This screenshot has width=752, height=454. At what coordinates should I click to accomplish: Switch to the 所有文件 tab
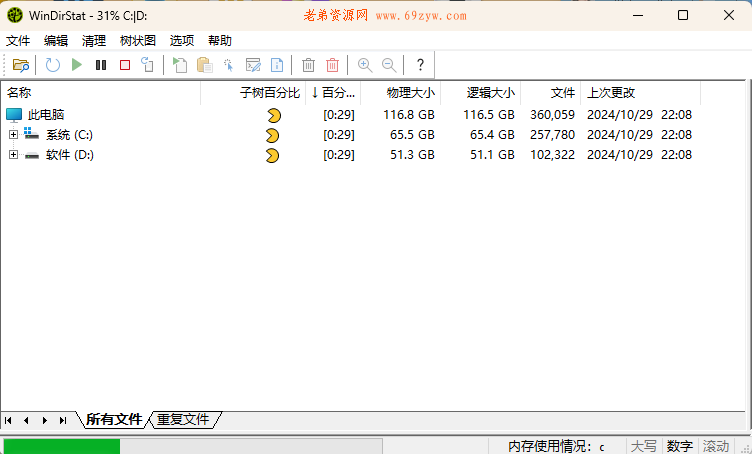pyautogui.click(x=114, y=419)
